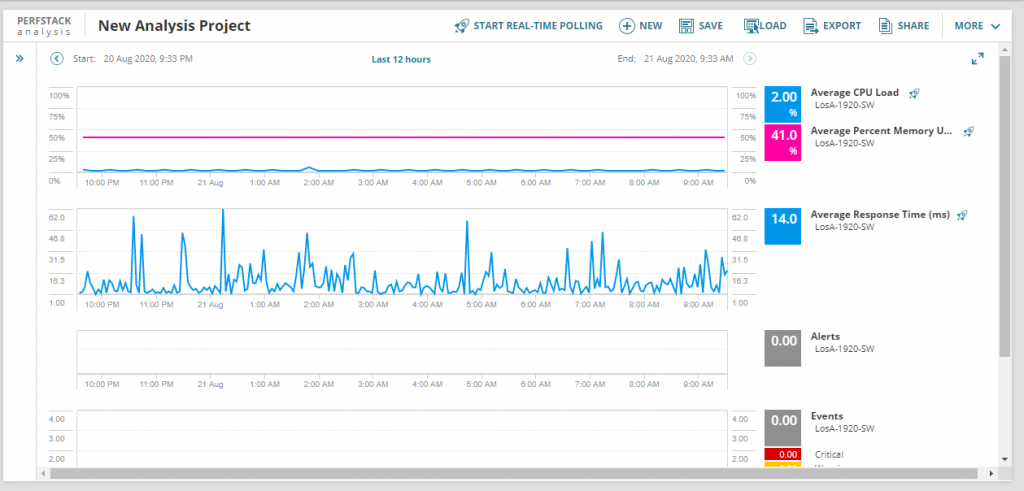This screenshot has height=491, width=1024.
Task: Click the gray Alerts 0.00 box
Action: coord(782,348)
